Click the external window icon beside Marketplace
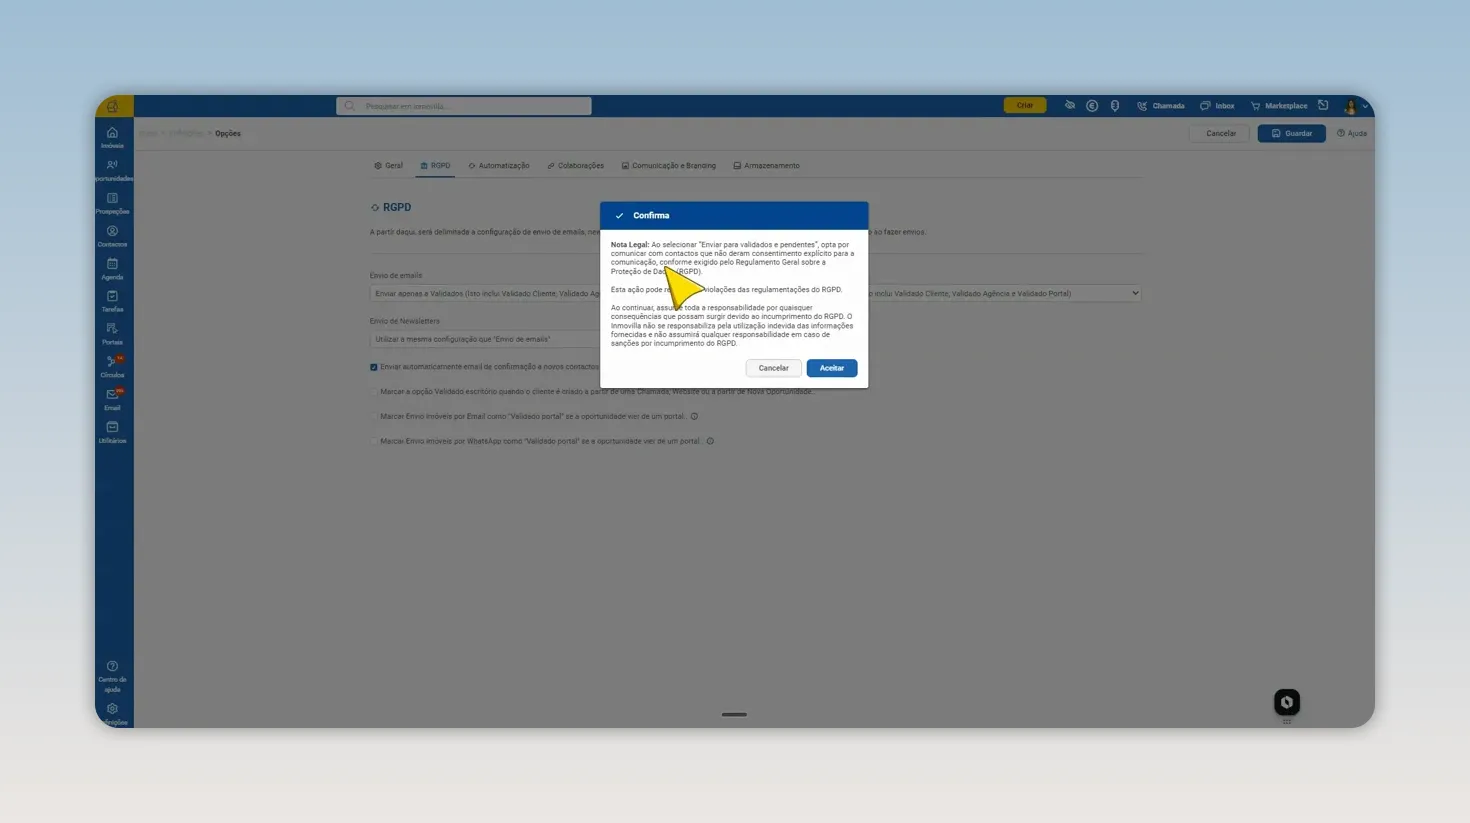 (x=1323, y=105)
